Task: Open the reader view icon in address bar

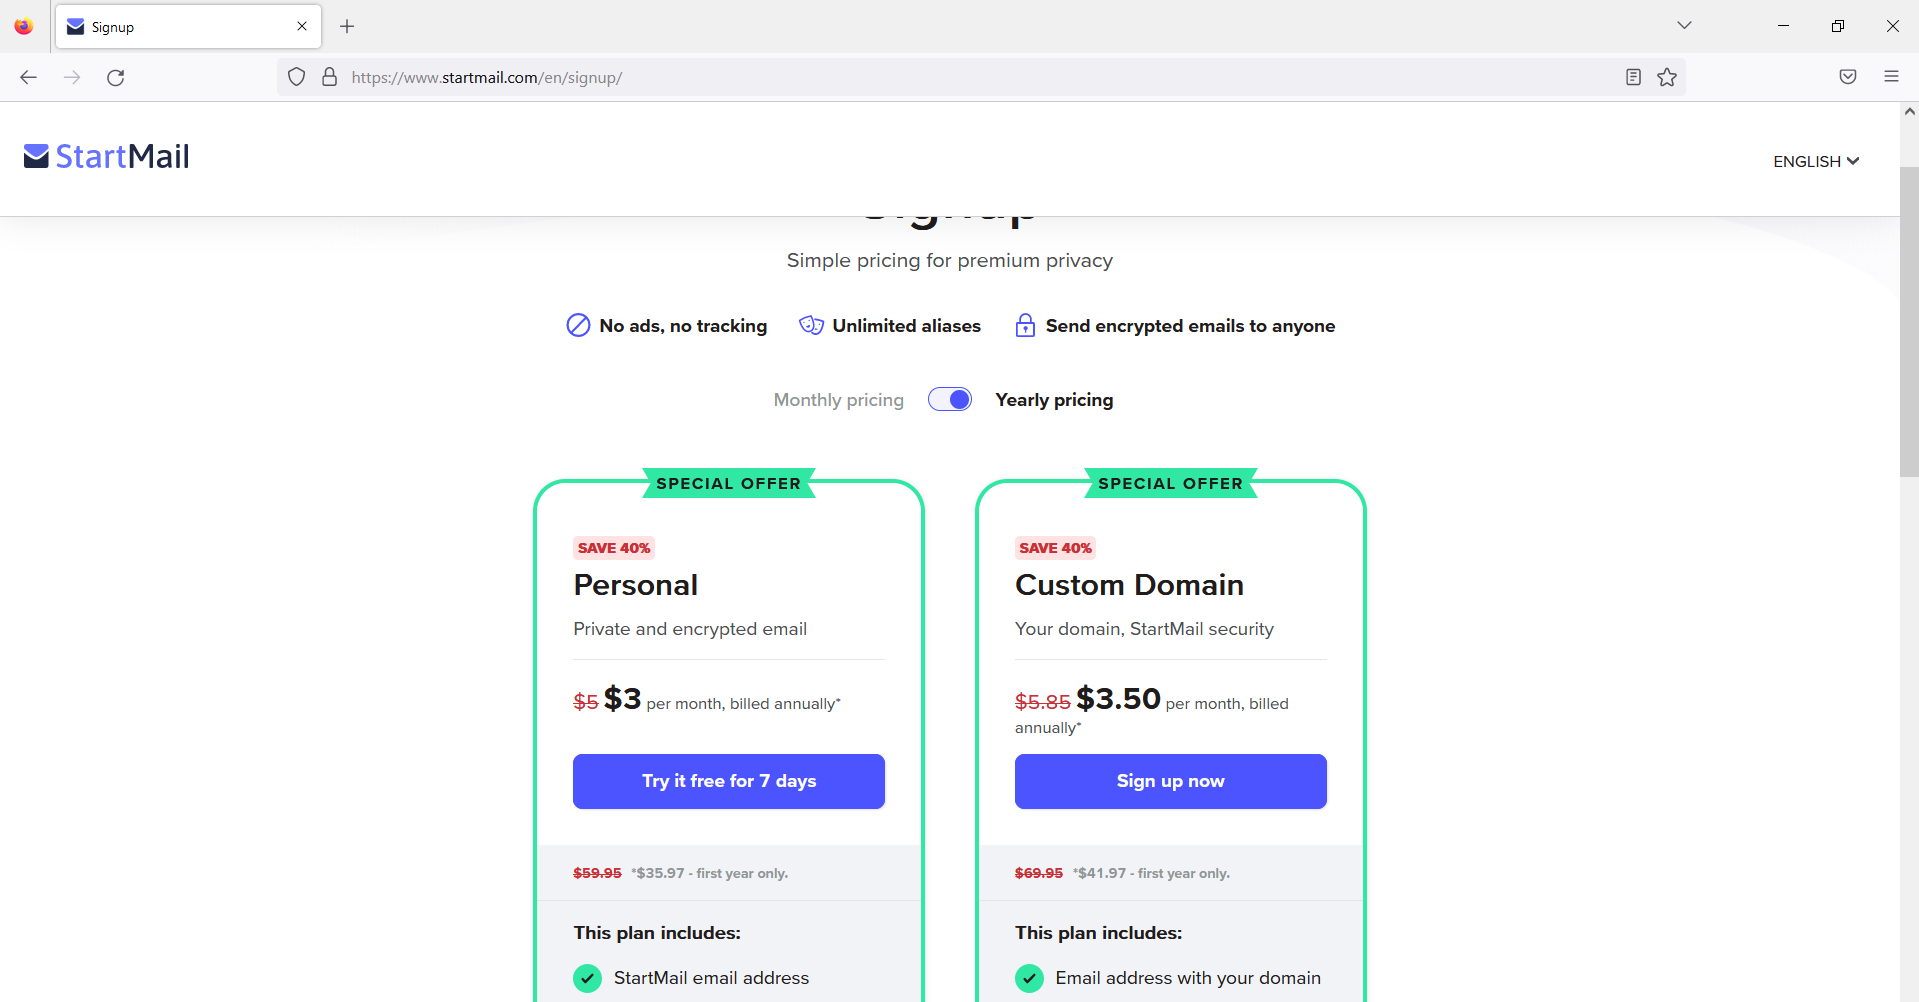Action: tap(1632, 77)
